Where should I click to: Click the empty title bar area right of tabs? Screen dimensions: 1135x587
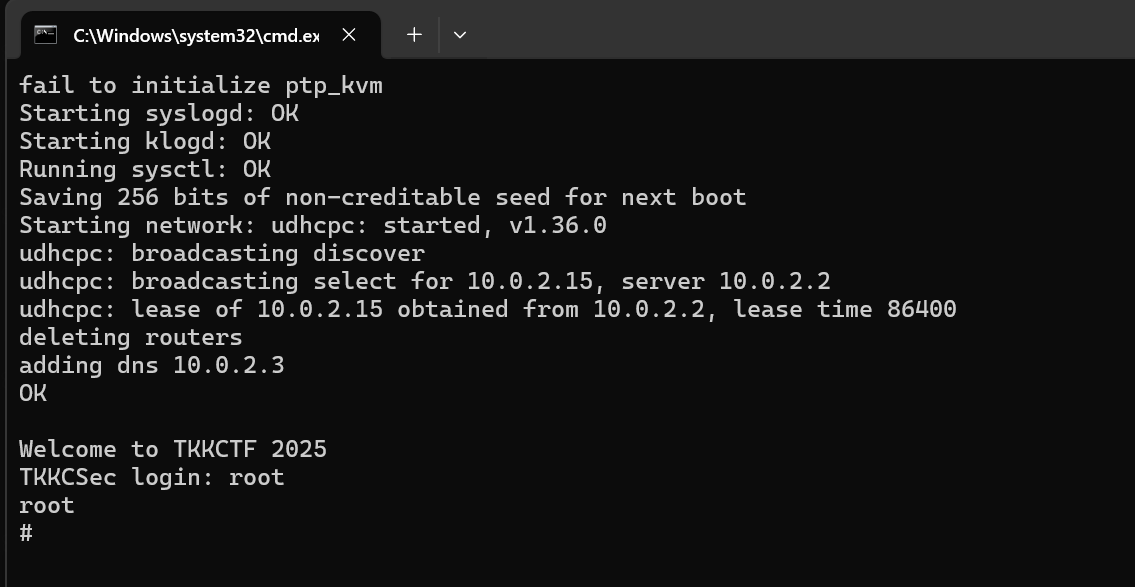point(800,30)
